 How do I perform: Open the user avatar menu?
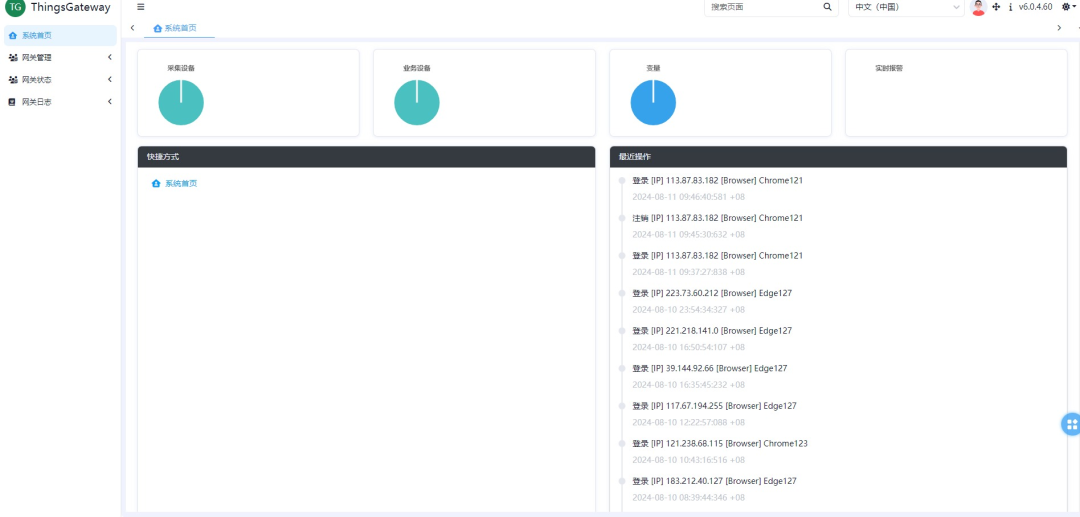pyautogui.click(x=978, y=8)
